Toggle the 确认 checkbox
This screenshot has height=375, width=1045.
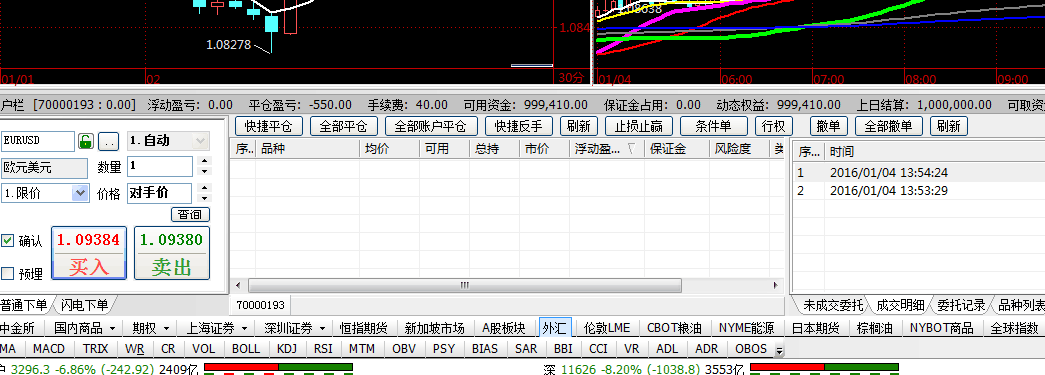coord(7,240)
